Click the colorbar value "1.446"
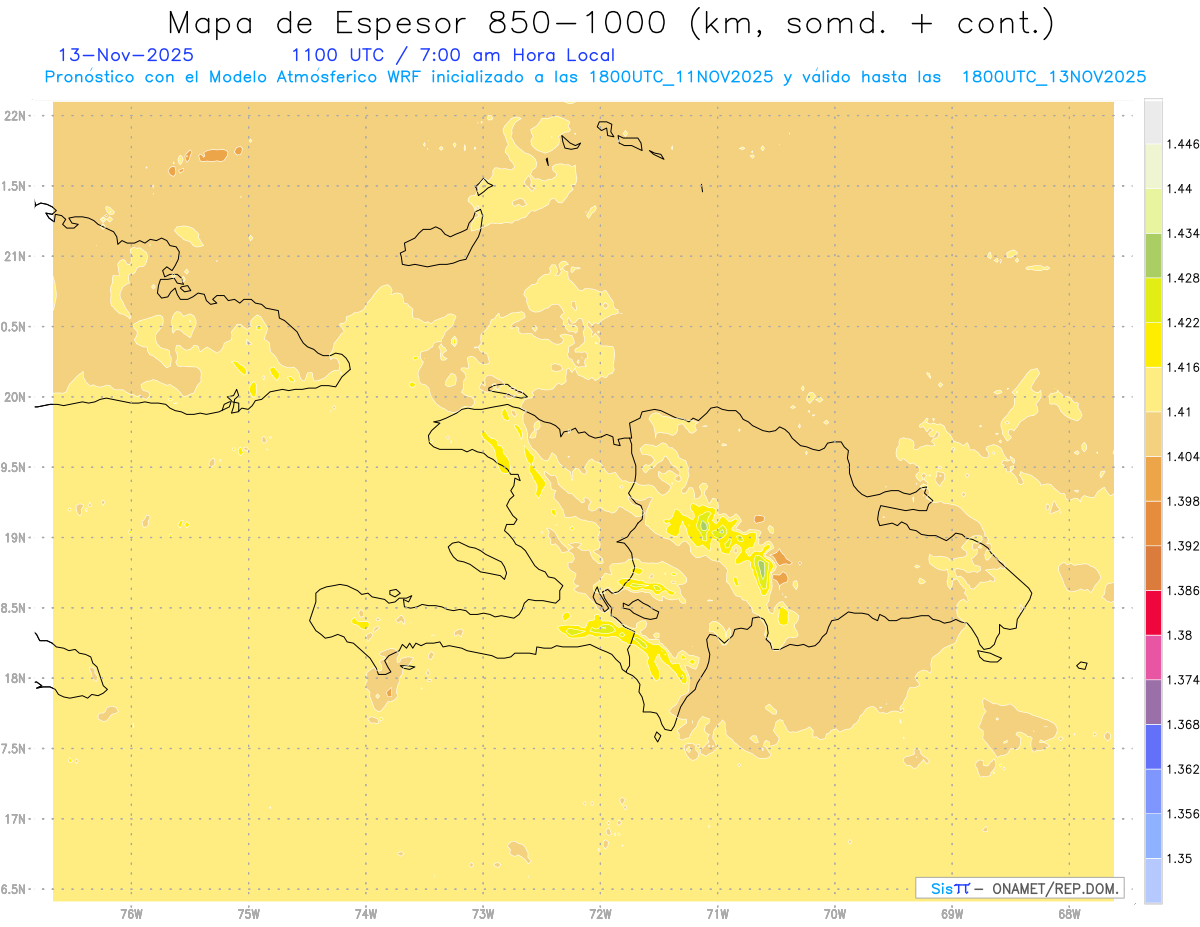This screenshot has height=927, width=1200. coord(1183,144)
